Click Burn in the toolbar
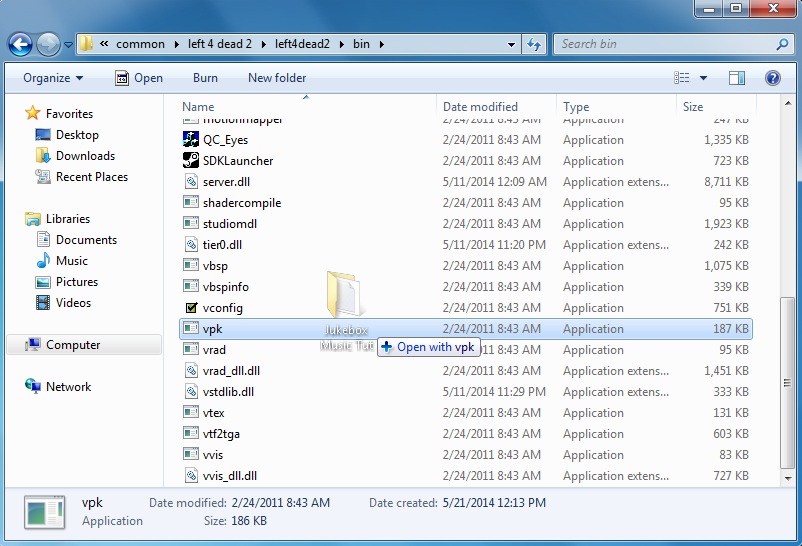The image size is (802, 546). (x=205, y=78)
